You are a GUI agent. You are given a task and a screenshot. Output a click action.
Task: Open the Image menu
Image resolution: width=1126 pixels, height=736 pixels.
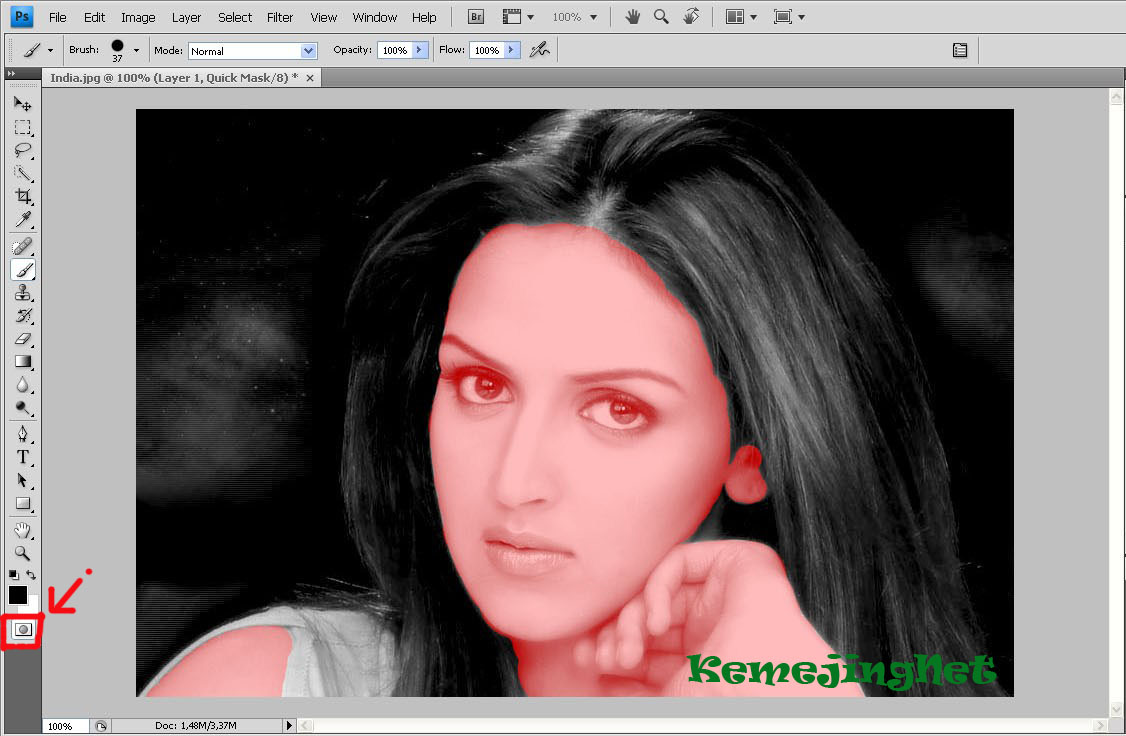tap(138, 16)
